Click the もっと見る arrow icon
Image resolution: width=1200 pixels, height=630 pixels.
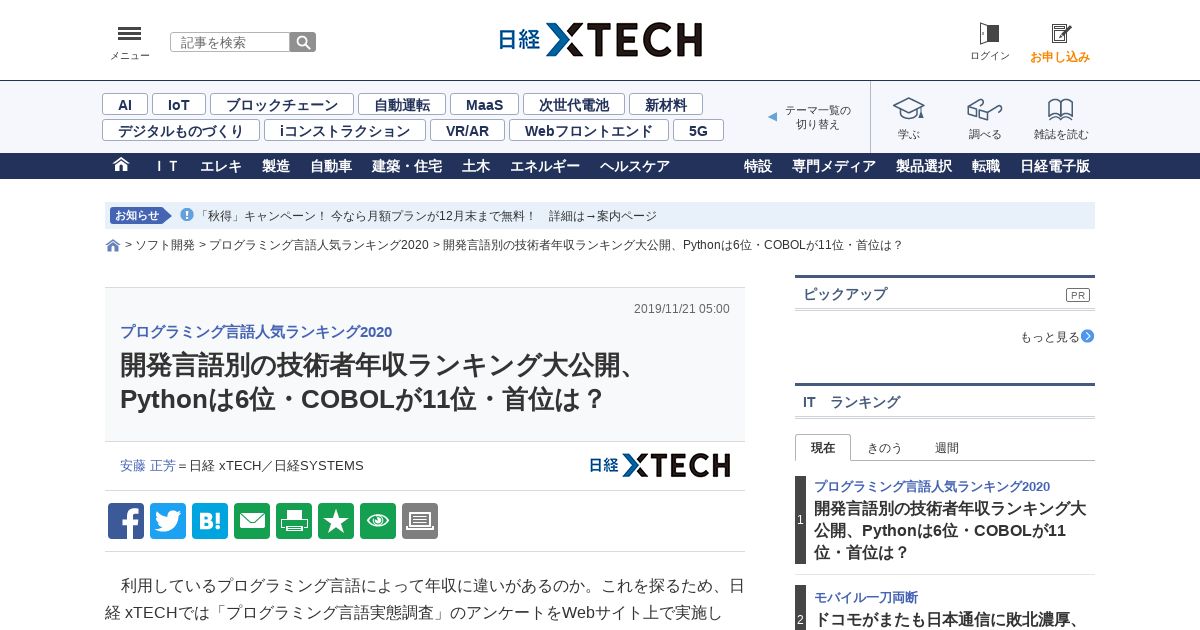click(1087, 337)
